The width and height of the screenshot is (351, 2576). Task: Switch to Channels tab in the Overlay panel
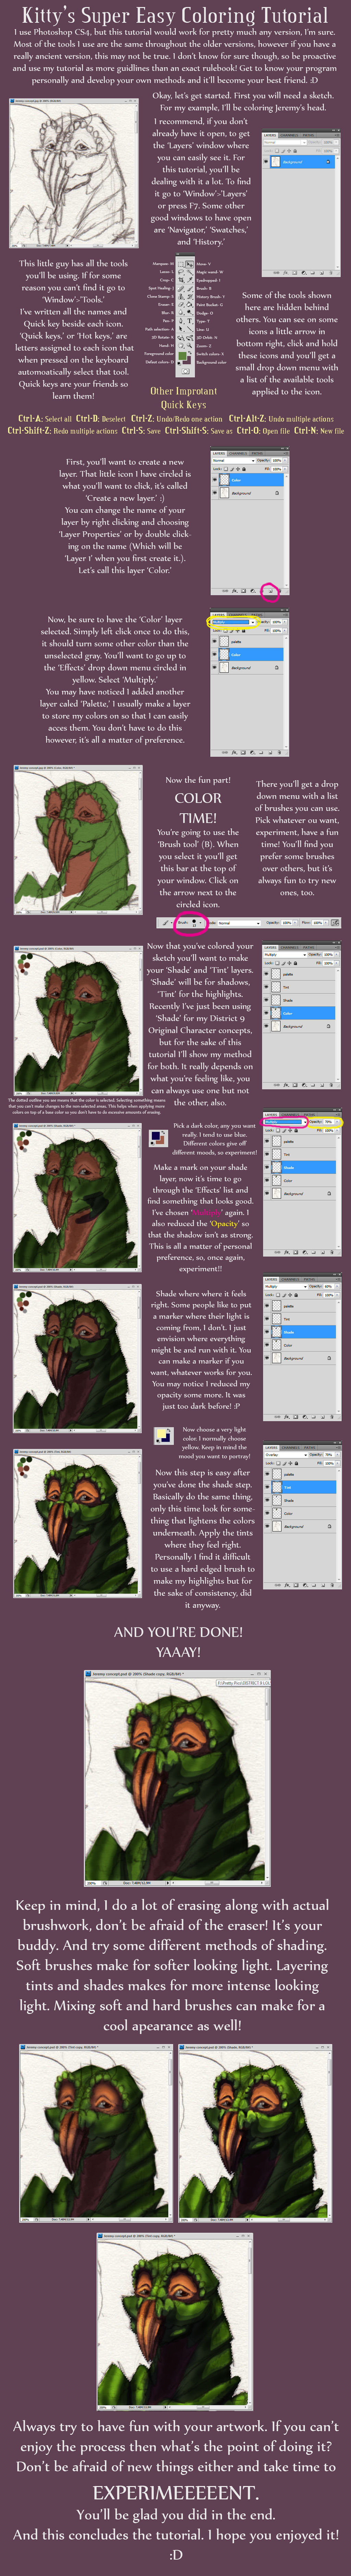pos(291,1448)
